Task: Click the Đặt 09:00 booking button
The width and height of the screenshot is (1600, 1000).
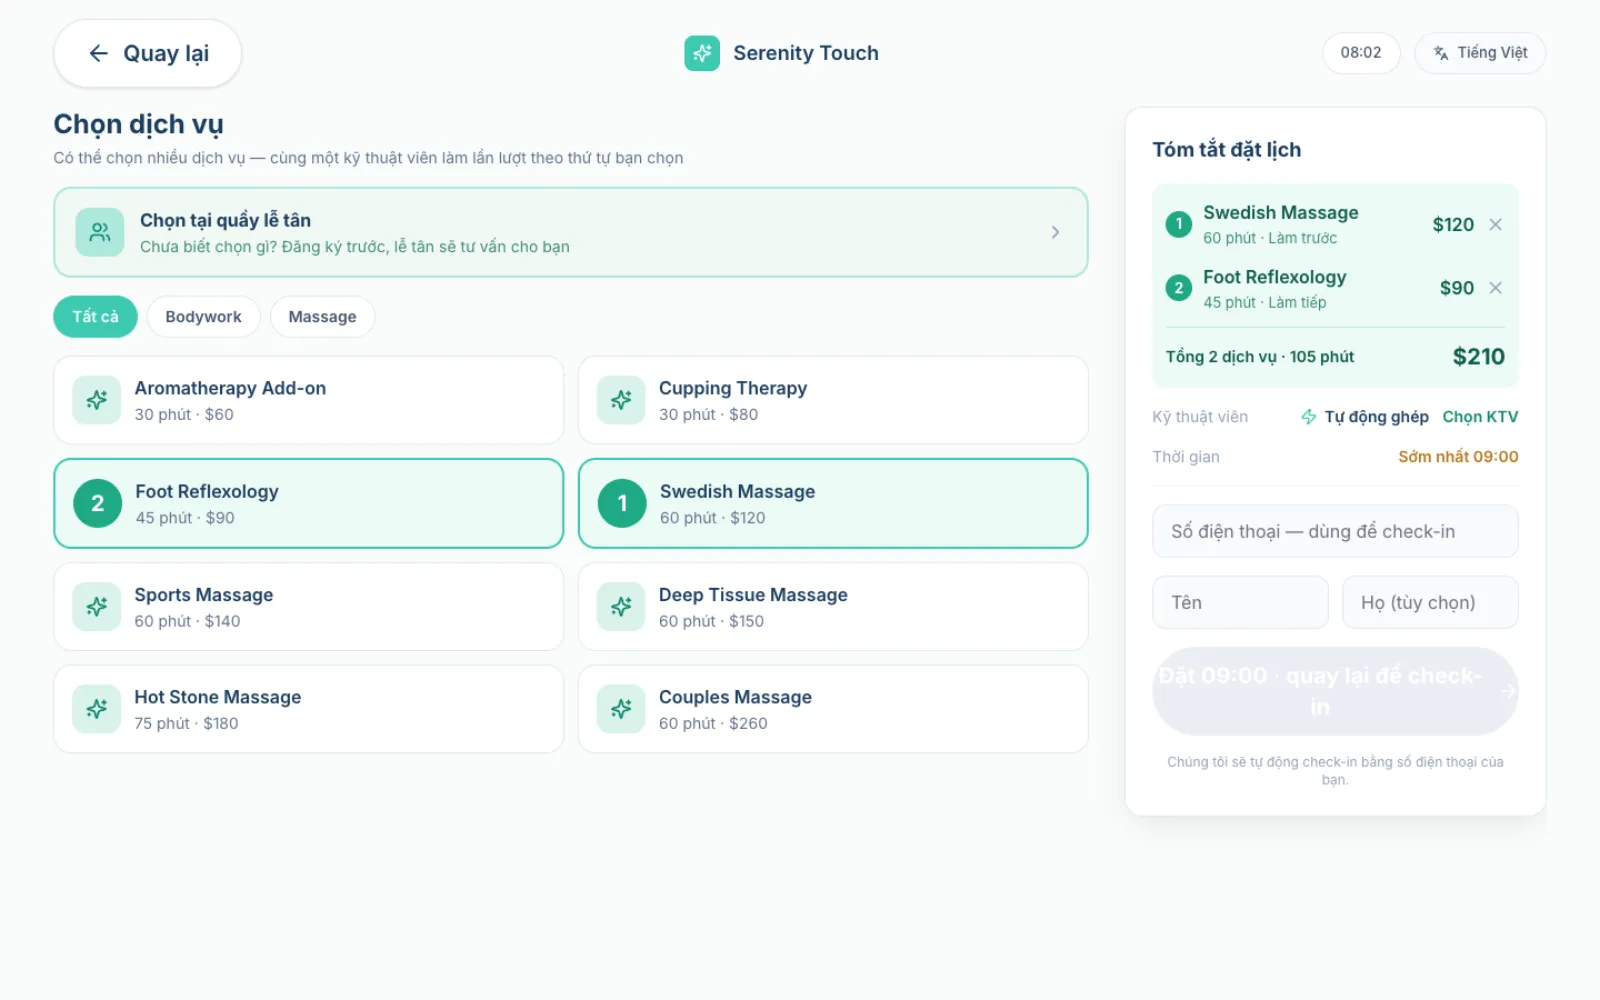Action: [x=1335, y=691]
